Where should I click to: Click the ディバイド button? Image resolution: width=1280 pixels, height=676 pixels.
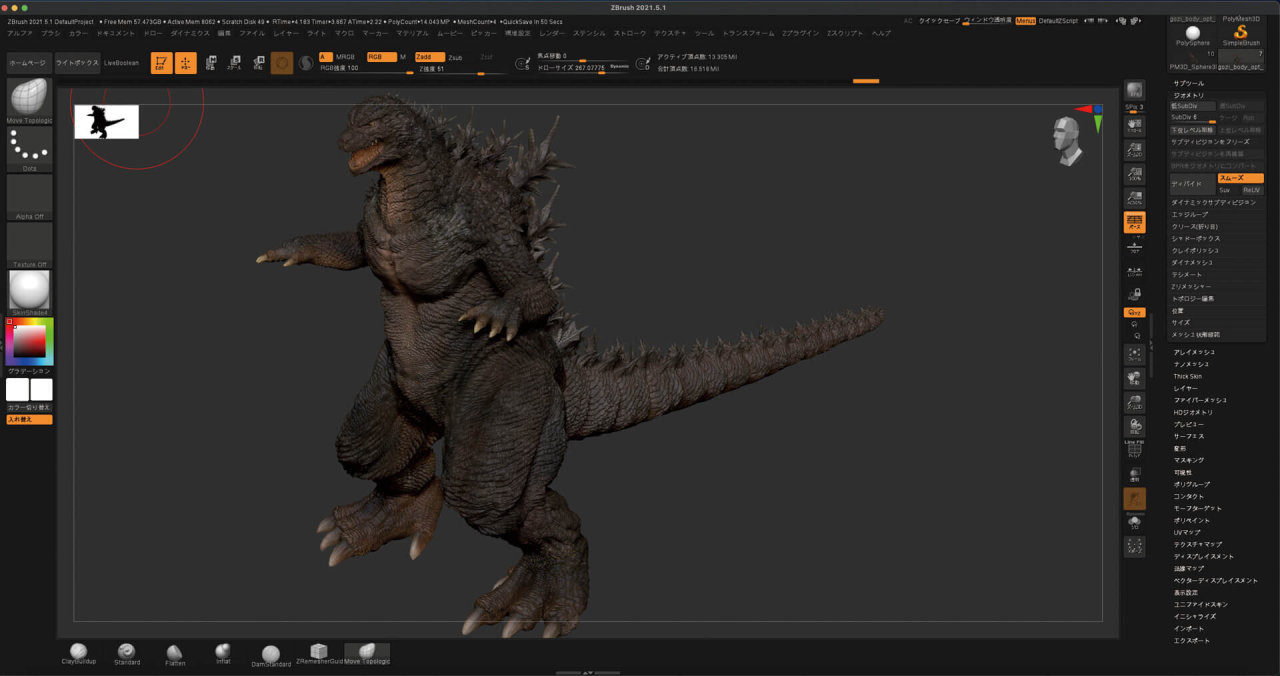[1192, 184]
